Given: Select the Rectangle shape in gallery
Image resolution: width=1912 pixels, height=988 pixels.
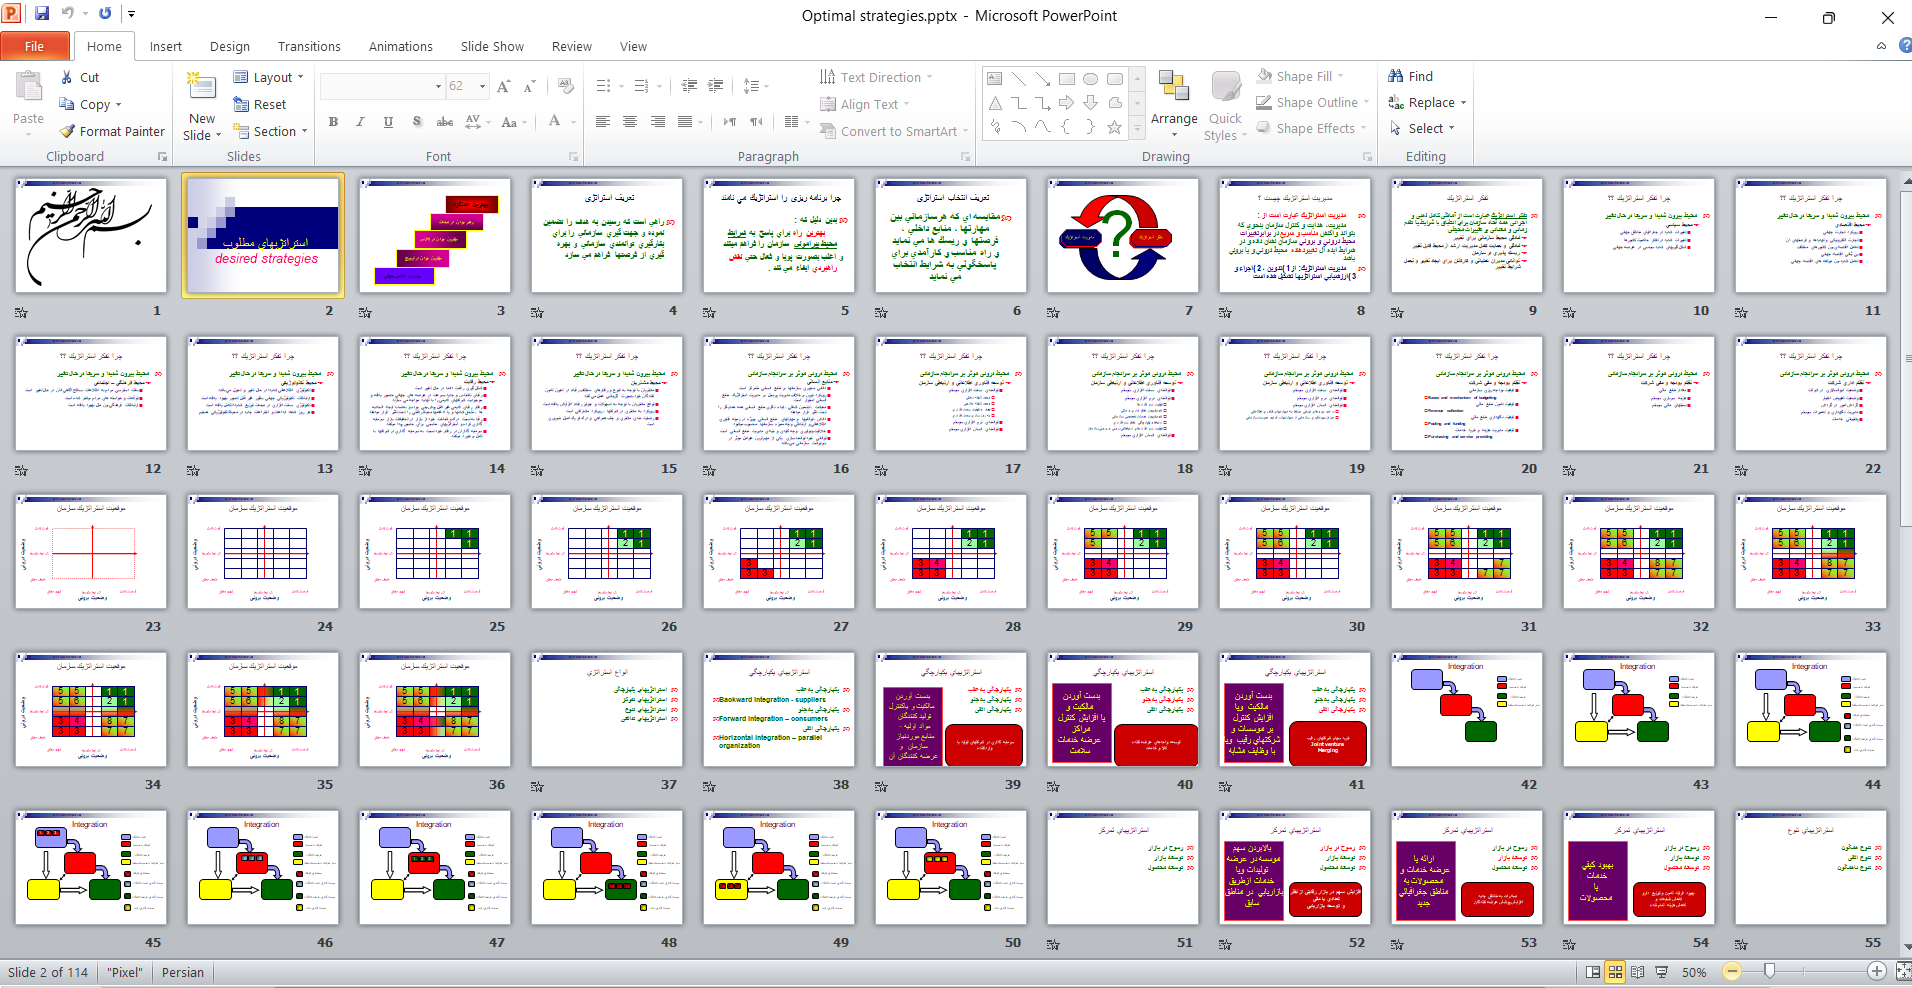Looking at the screenshot, I should click(x=1067, y=78).
